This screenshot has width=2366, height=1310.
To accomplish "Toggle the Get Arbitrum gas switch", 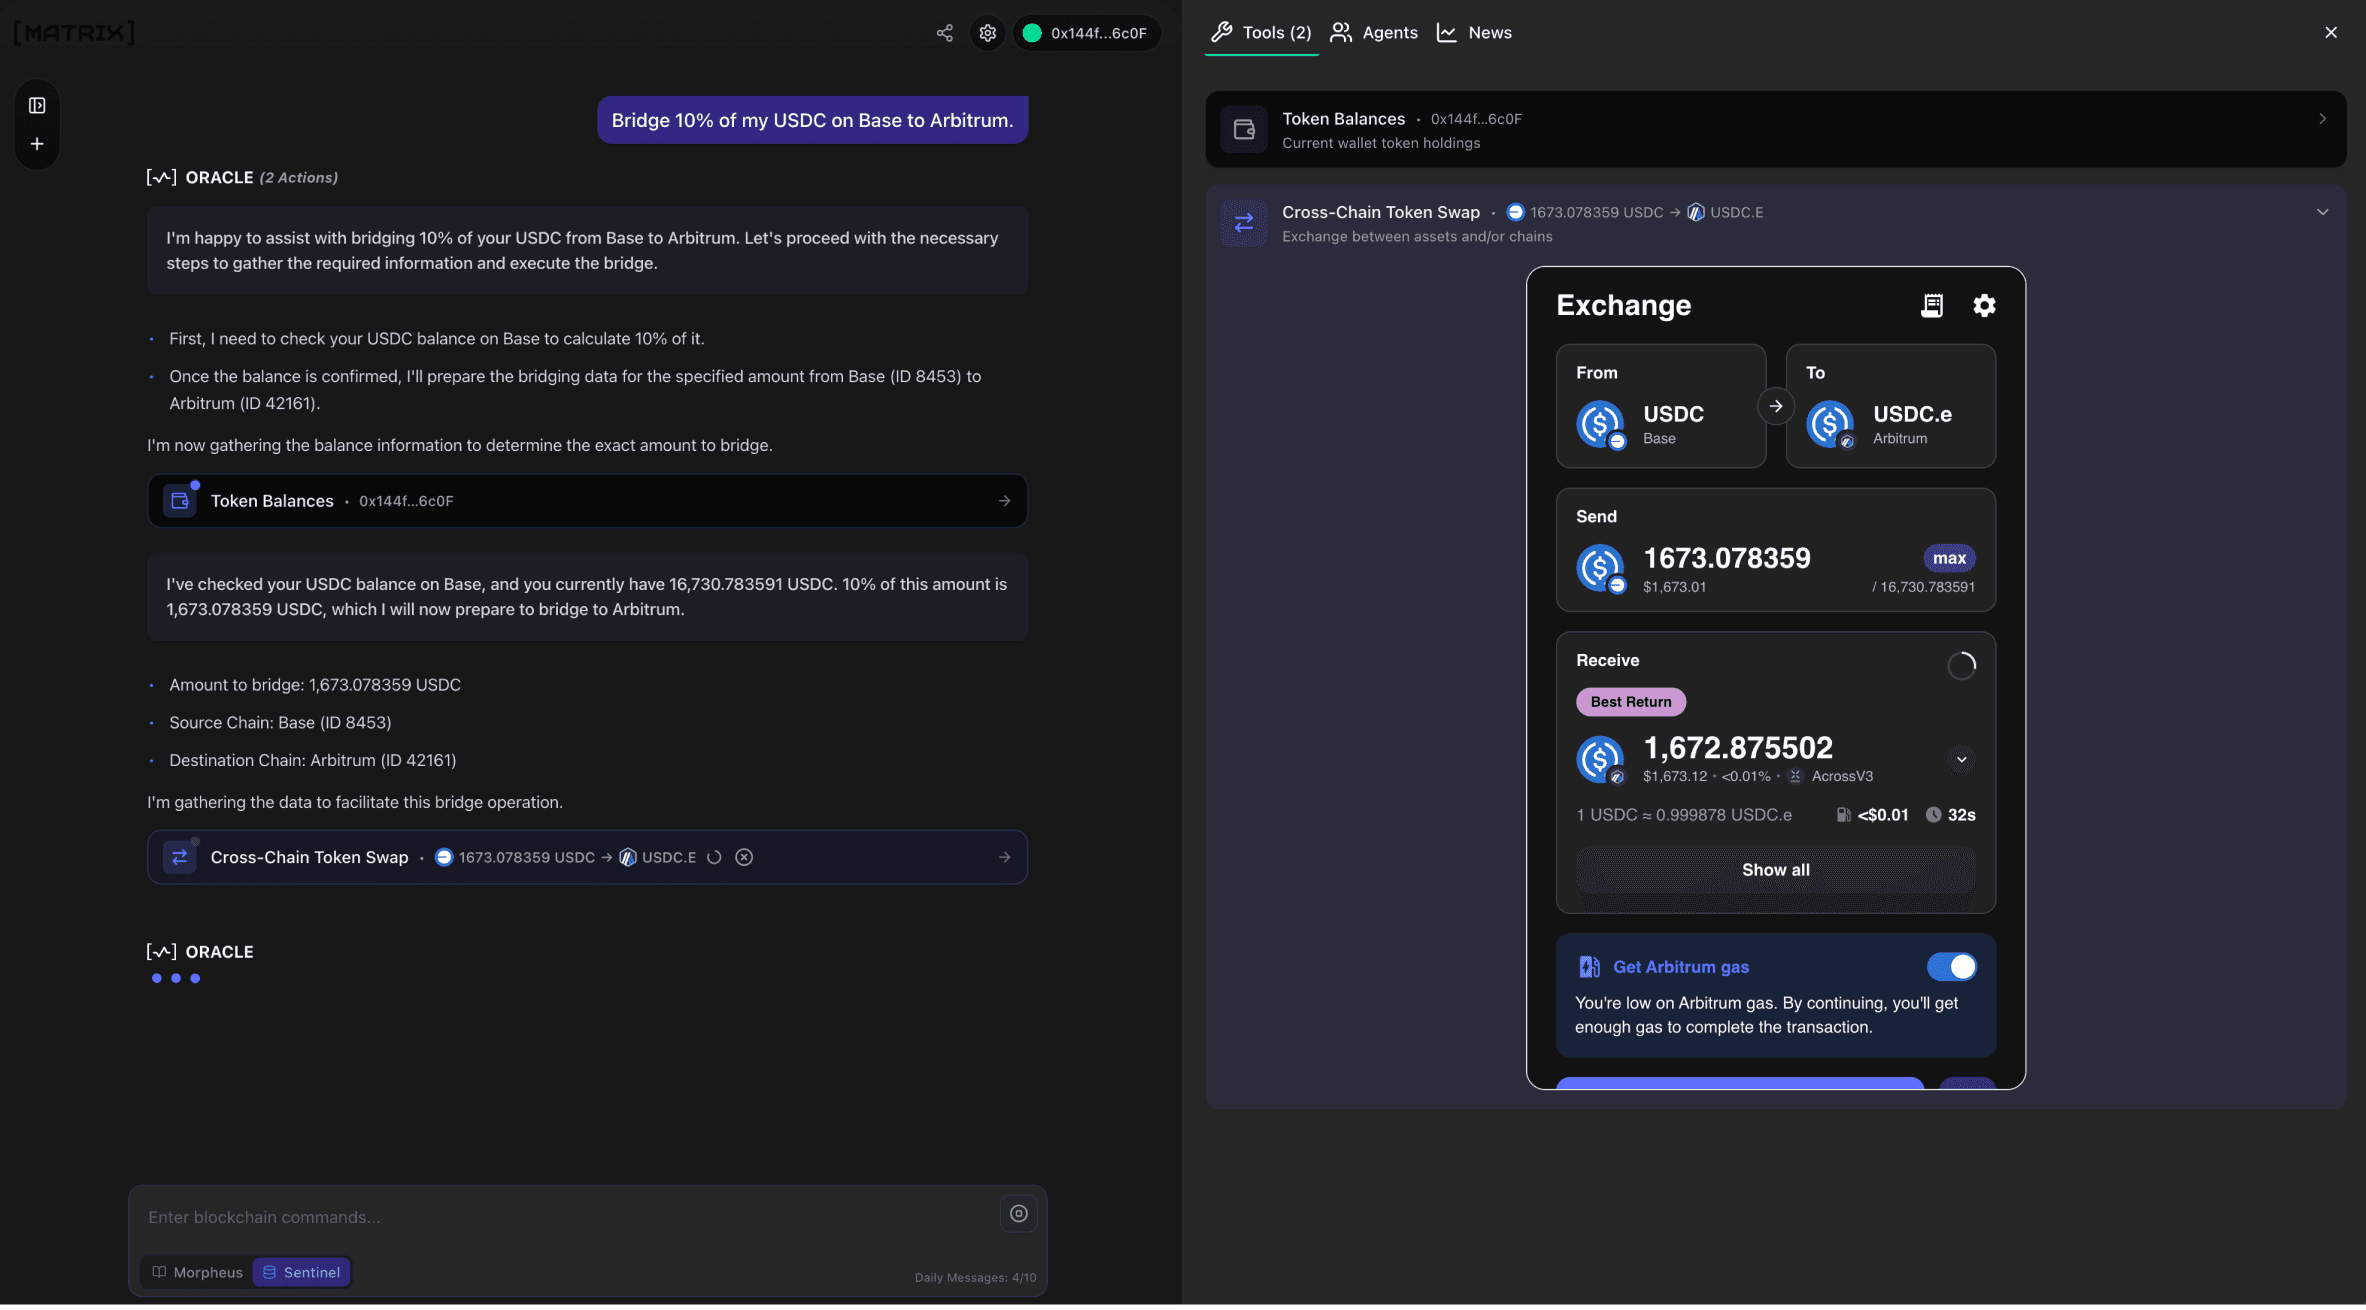I will pyautogui.click(x=1953, y=966).
